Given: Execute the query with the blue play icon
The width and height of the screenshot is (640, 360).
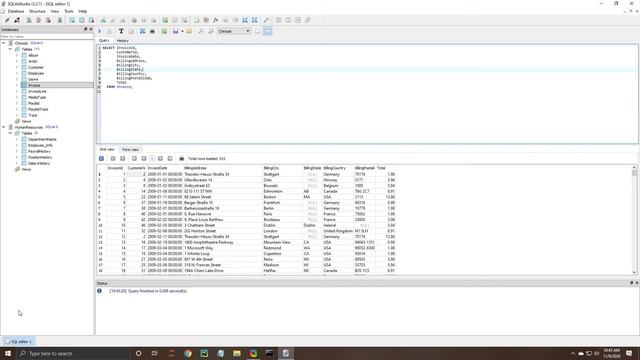Looking at the screenshot, I should pos(100,31).
